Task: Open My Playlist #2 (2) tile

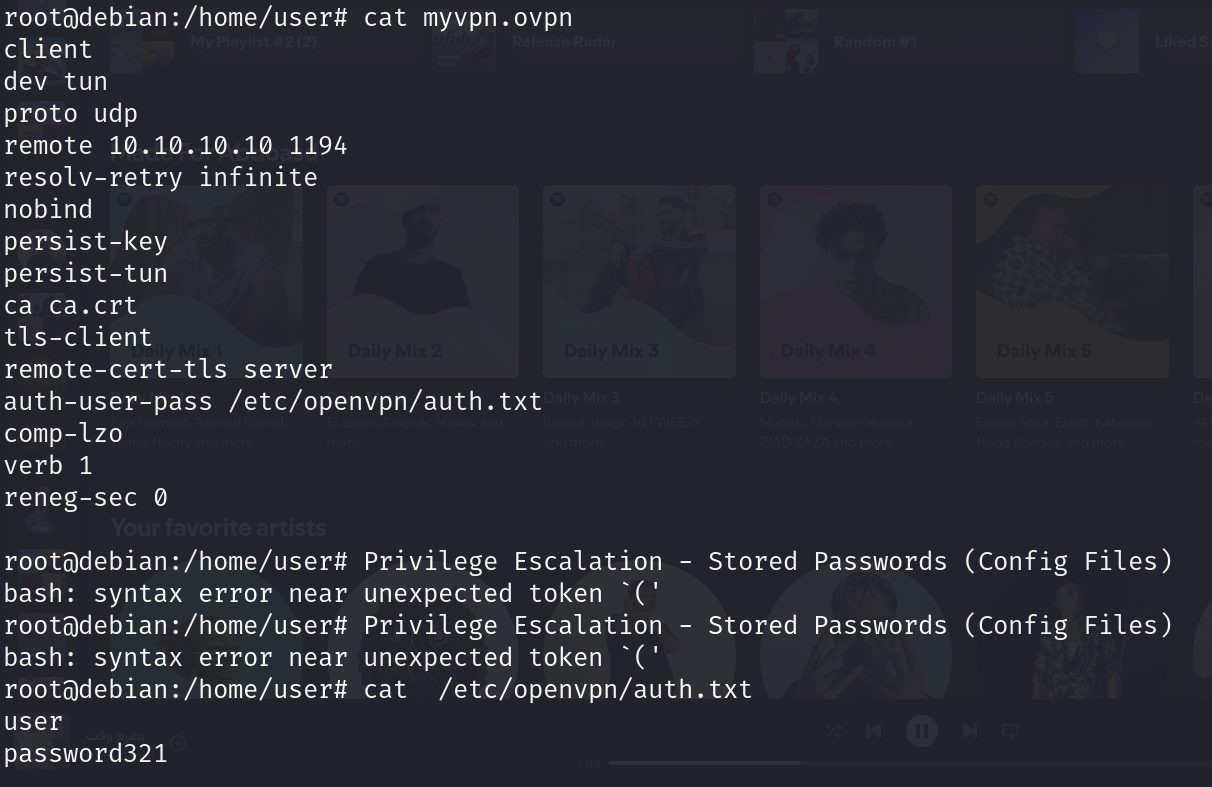Action: tap(252, 42)
